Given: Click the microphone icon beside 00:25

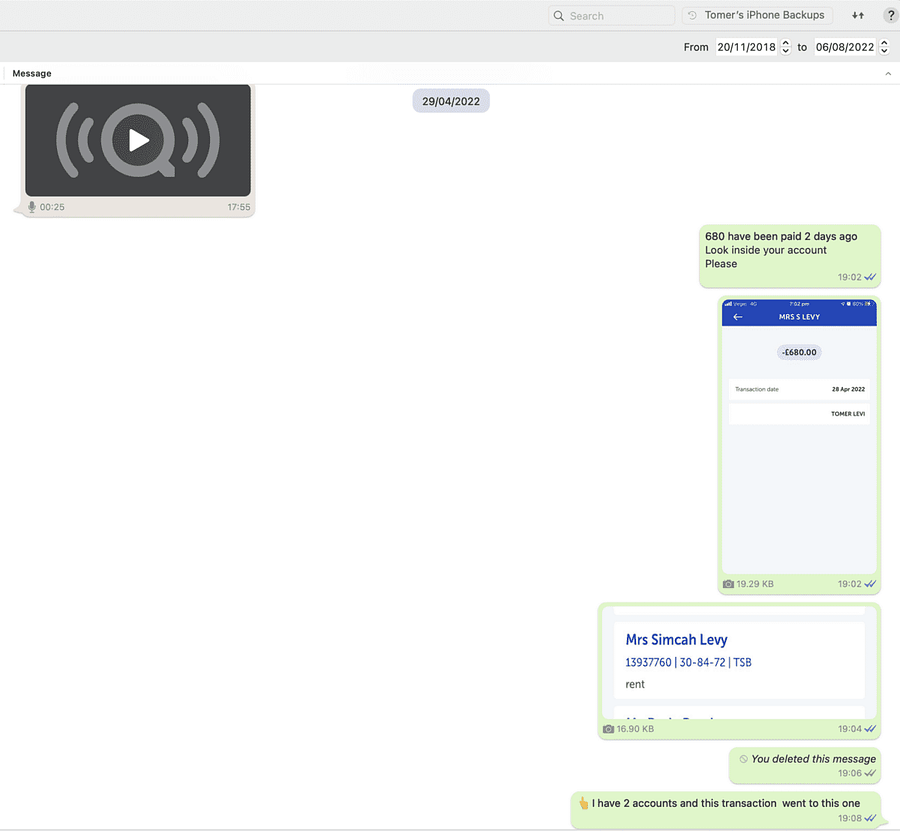Looking at the screenshot, I should coord(32,207).
